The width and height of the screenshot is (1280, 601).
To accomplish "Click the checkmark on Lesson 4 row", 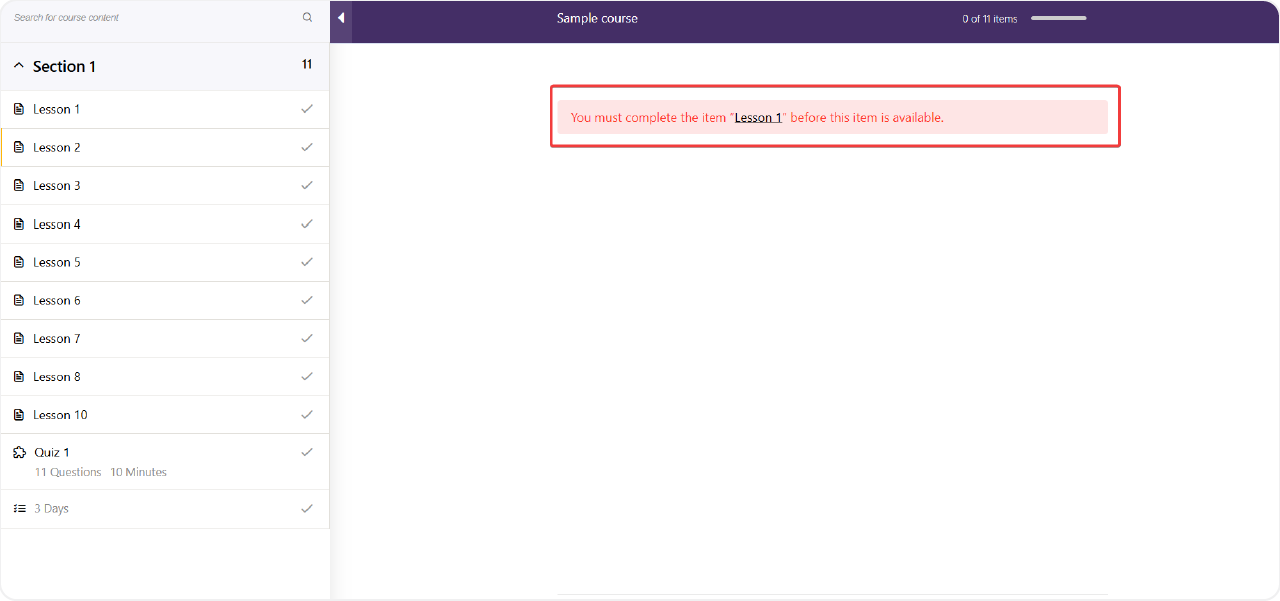I will [x=307, y=223].
